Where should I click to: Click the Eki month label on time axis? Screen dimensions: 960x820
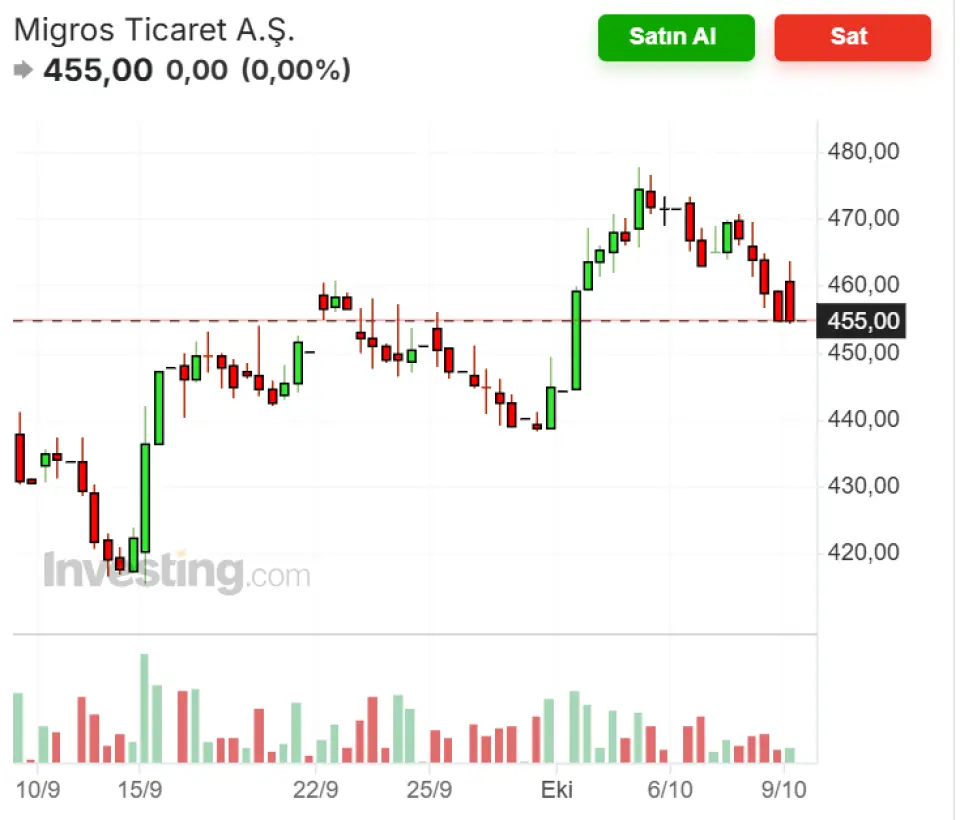(556, 790)
